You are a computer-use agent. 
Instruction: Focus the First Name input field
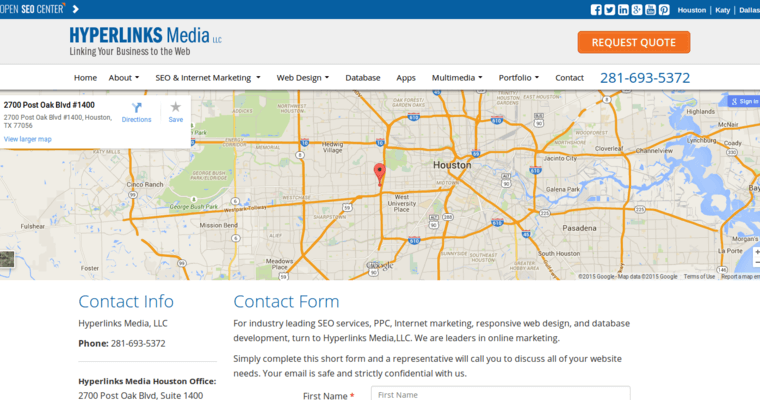(x=500, y=394)
